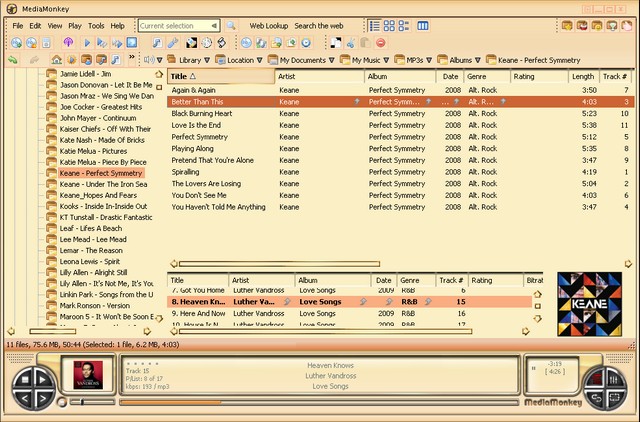The height and width of the screenshot is (422, 640).
Task: Sort tracks by Length column header
Action: coord(583,76)
